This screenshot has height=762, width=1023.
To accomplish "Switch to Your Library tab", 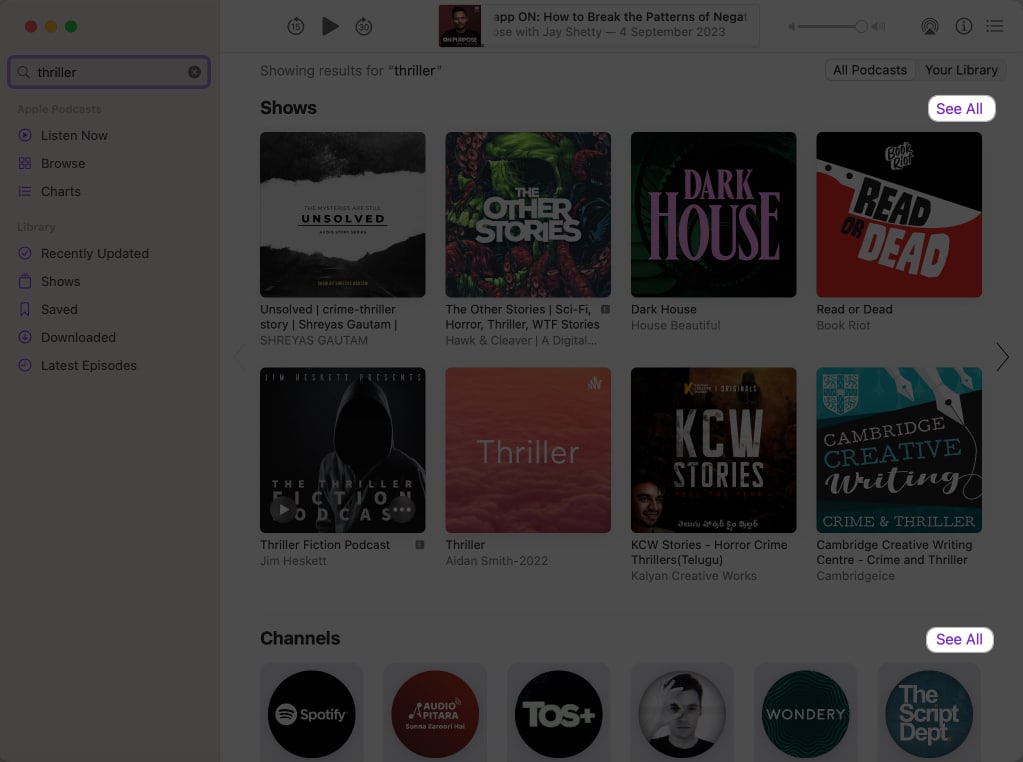I will click(960, 70).
